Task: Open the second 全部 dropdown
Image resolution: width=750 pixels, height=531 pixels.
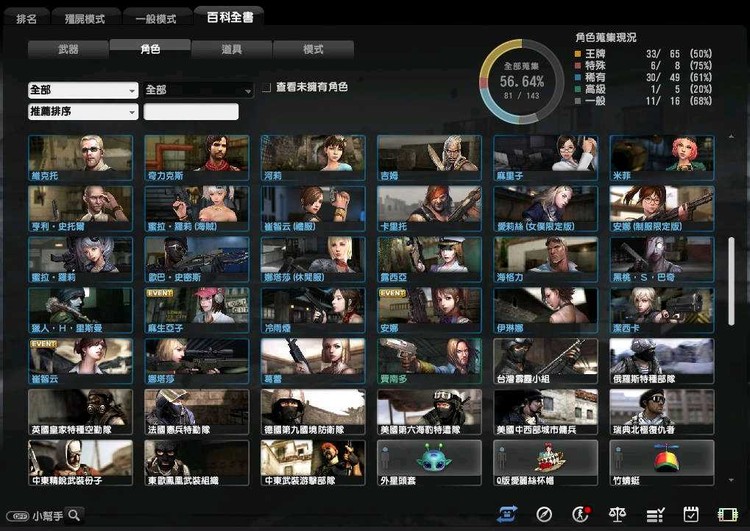Action: point(198,90)
